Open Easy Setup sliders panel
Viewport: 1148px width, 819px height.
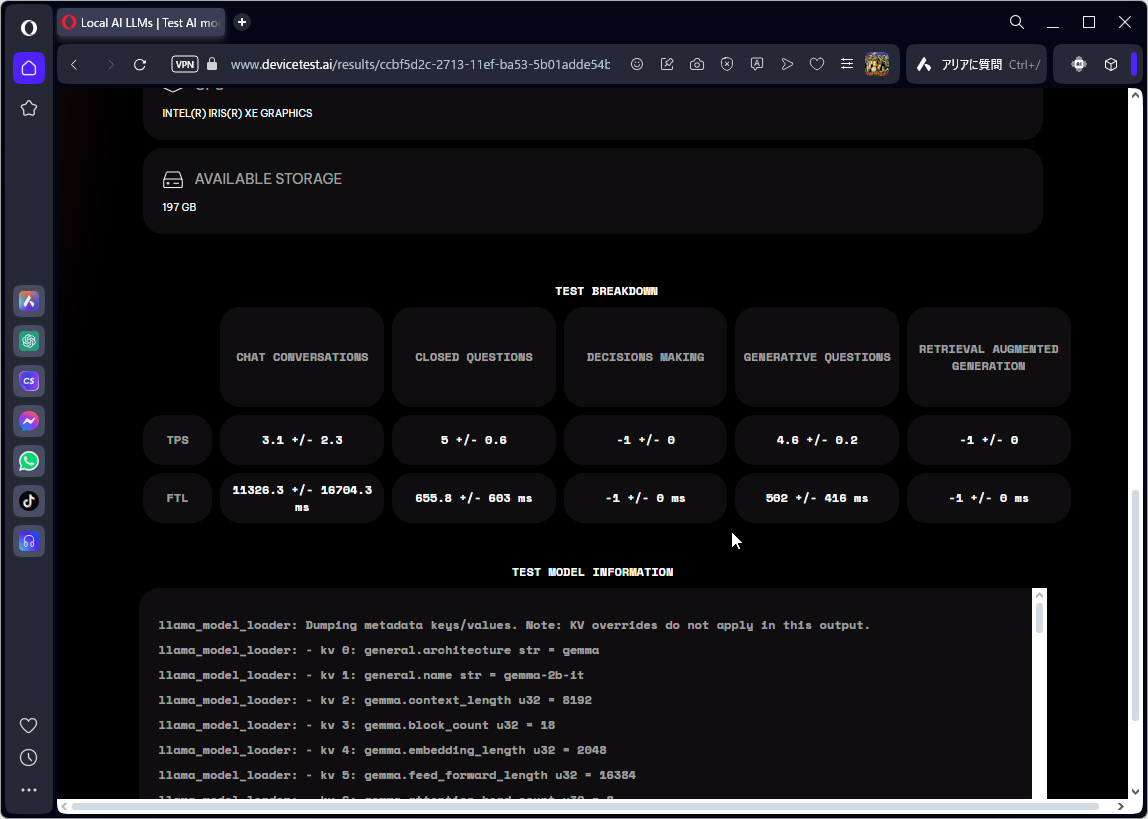846,63
